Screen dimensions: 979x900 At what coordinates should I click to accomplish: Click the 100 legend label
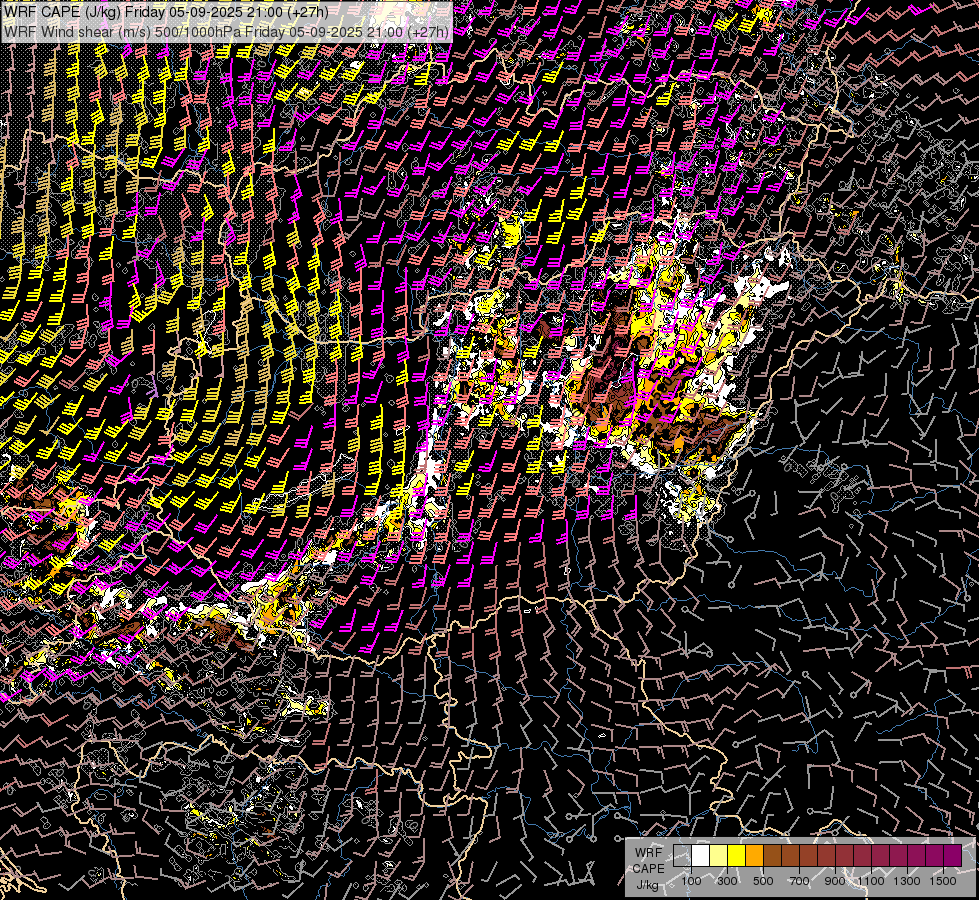691,881
